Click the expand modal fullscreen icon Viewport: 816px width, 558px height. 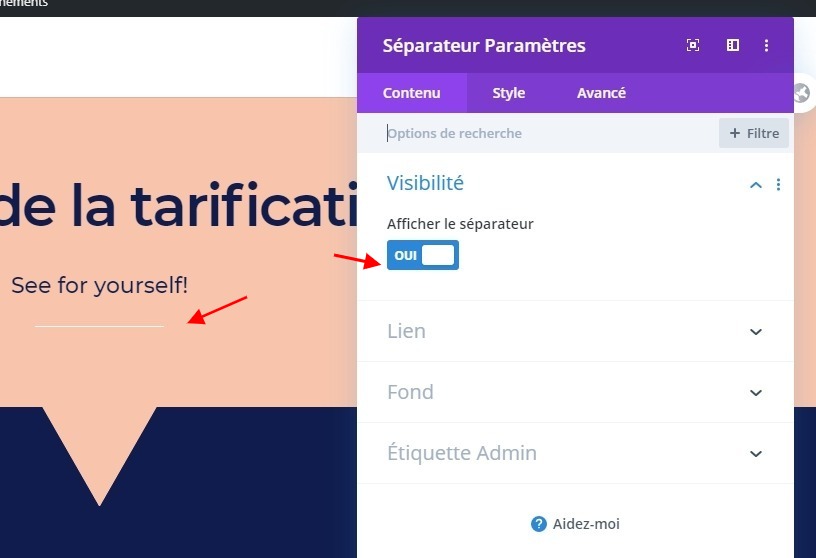click(x=693, y=45)
